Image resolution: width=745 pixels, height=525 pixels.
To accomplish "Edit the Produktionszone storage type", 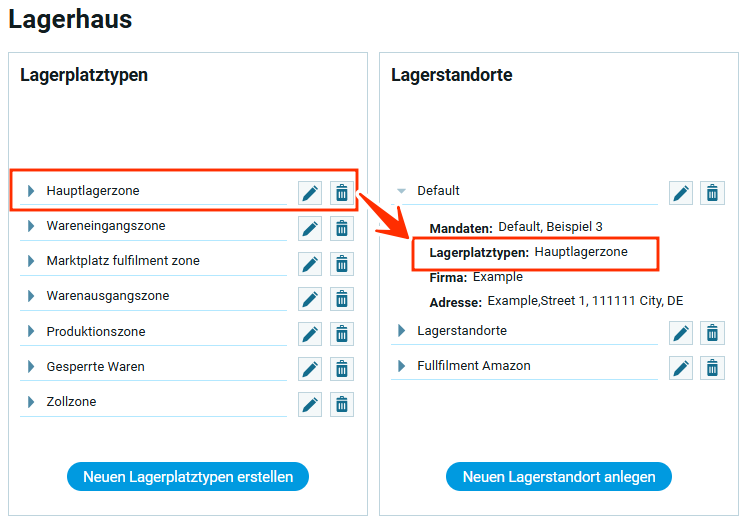I will point(310,333).
